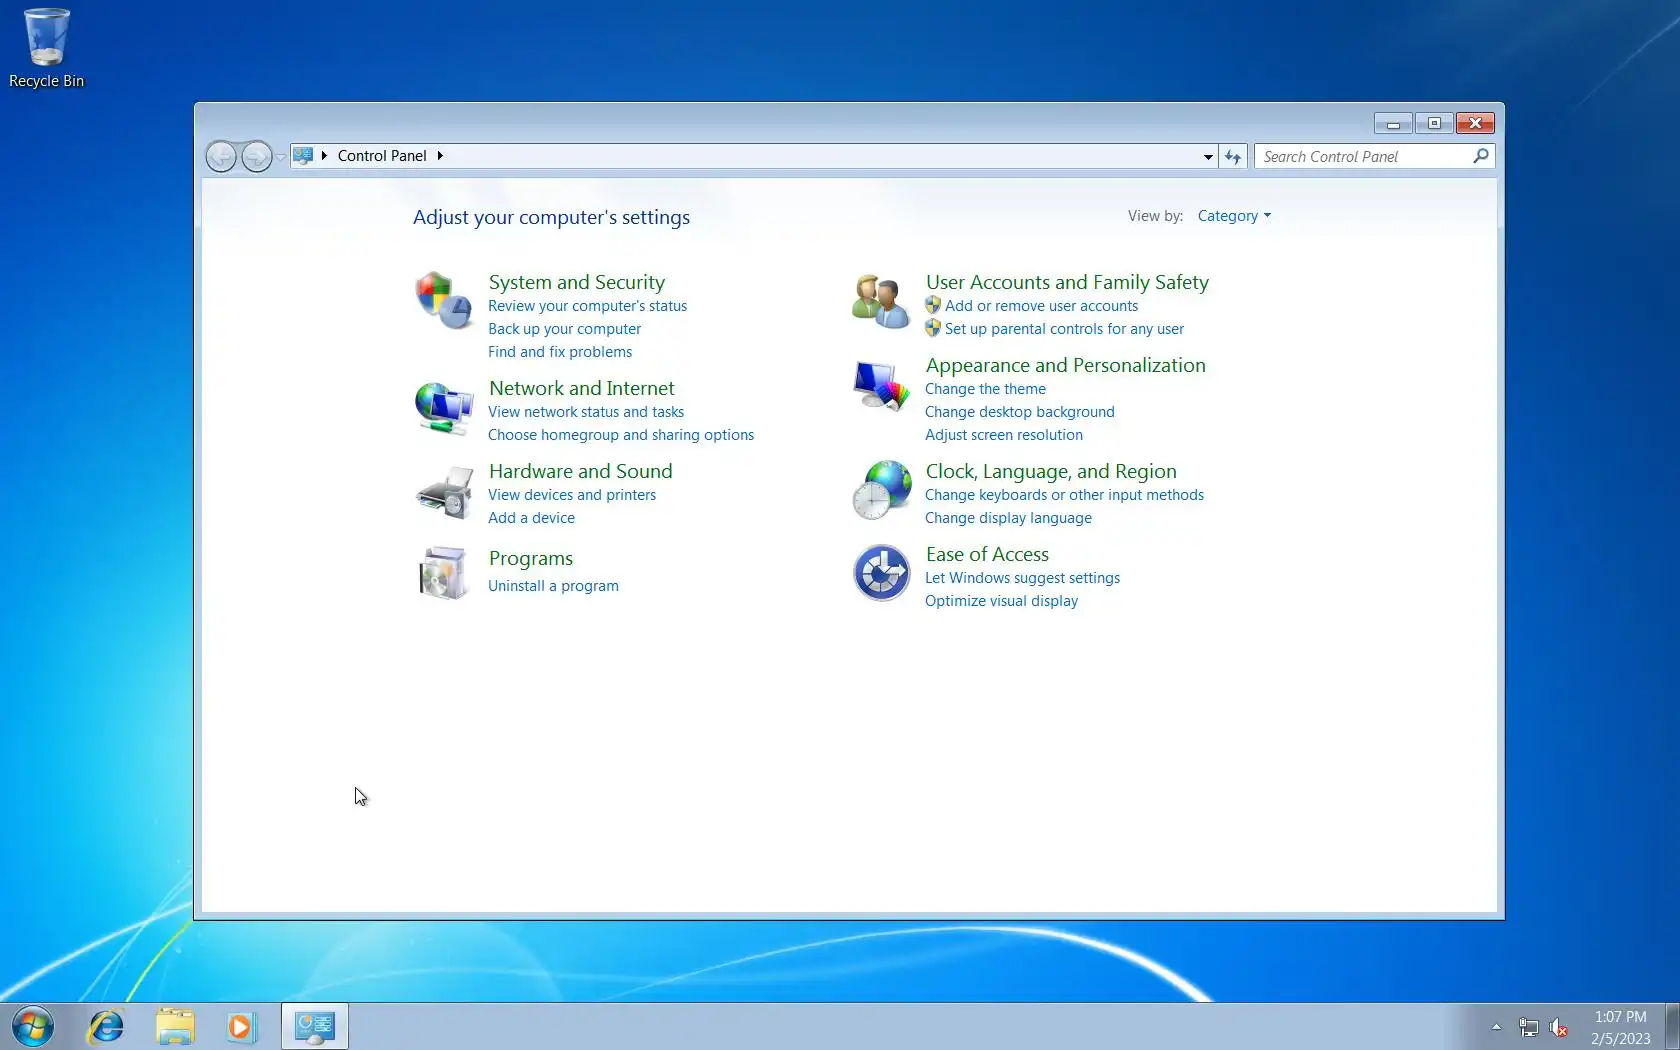This screenshot has height=1050, width=1680.
Task: Click the Control Panel breadcrumb item
Action: (x=382, y=156)
